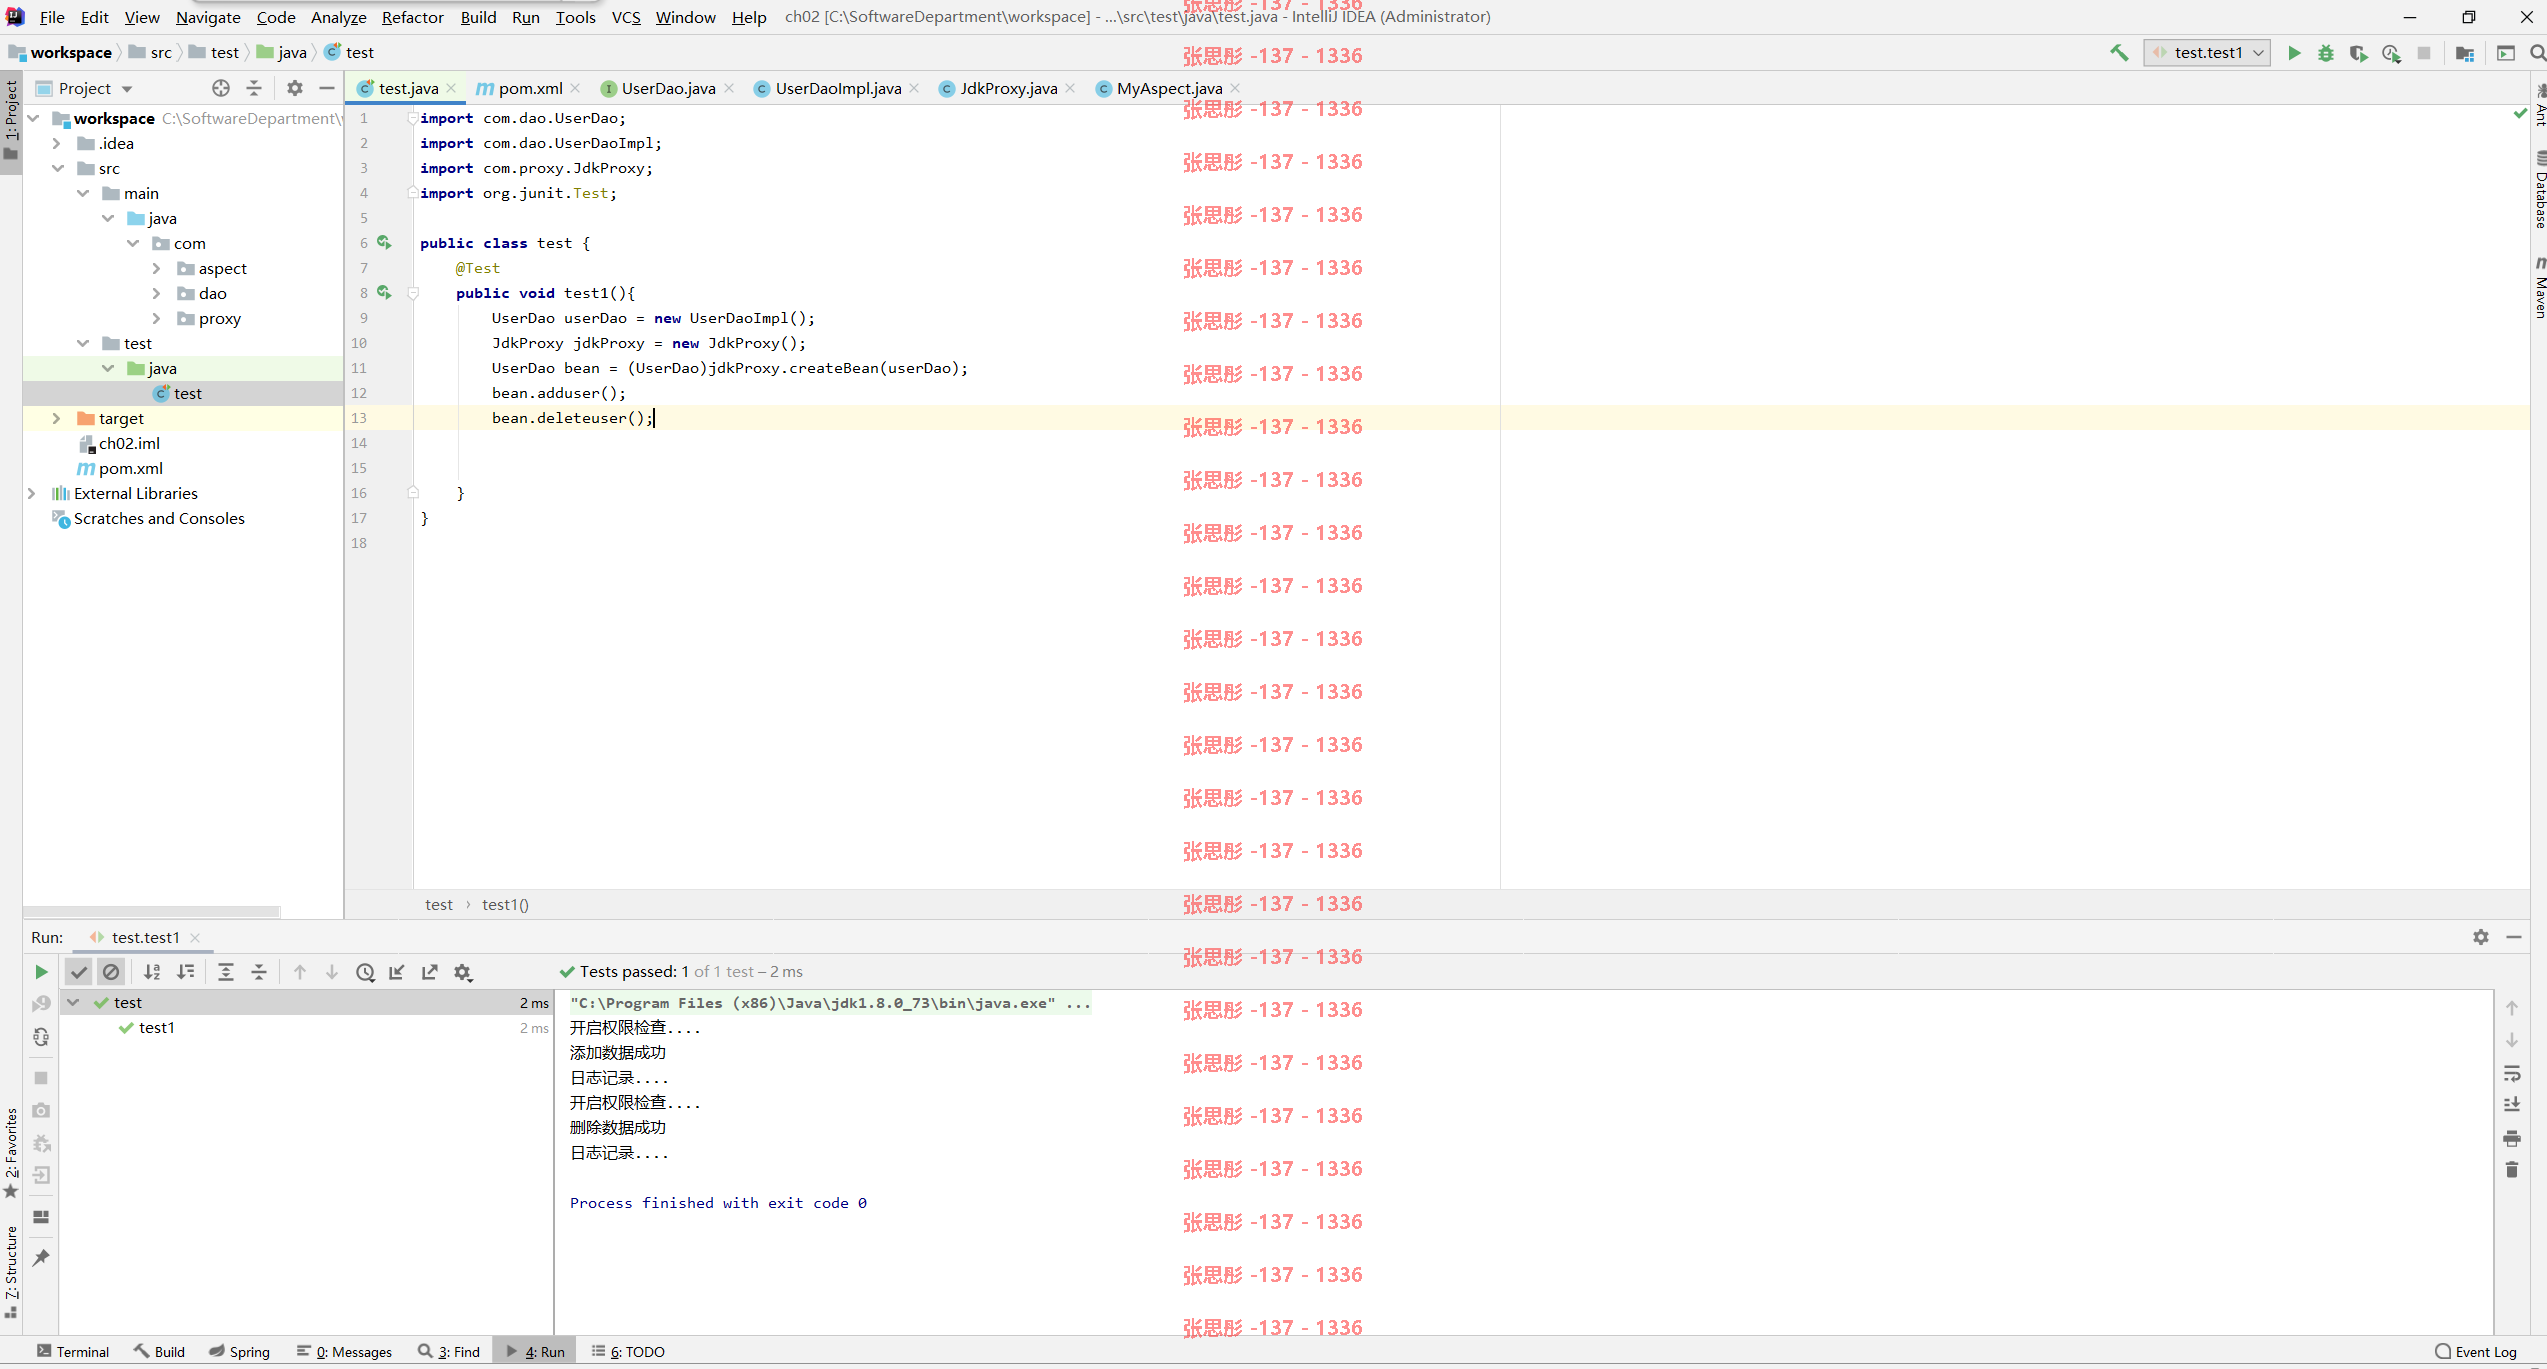Expand all test results in the Run toolbar
This screenshot has height=1369, width=2547.
226,972
